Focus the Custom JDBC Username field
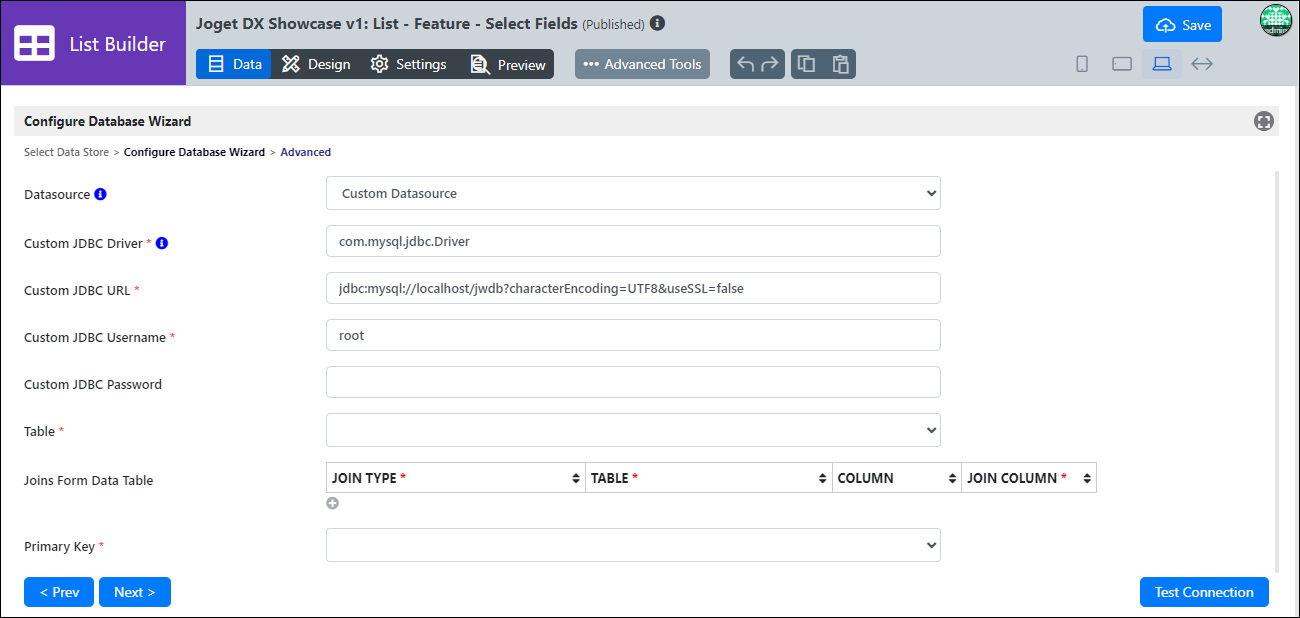The width and height of the screenshot is (1300, 618). 633,335
